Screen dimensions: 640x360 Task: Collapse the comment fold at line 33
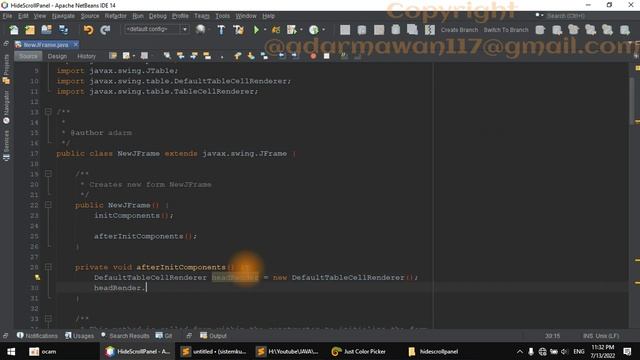pos(48,318)
